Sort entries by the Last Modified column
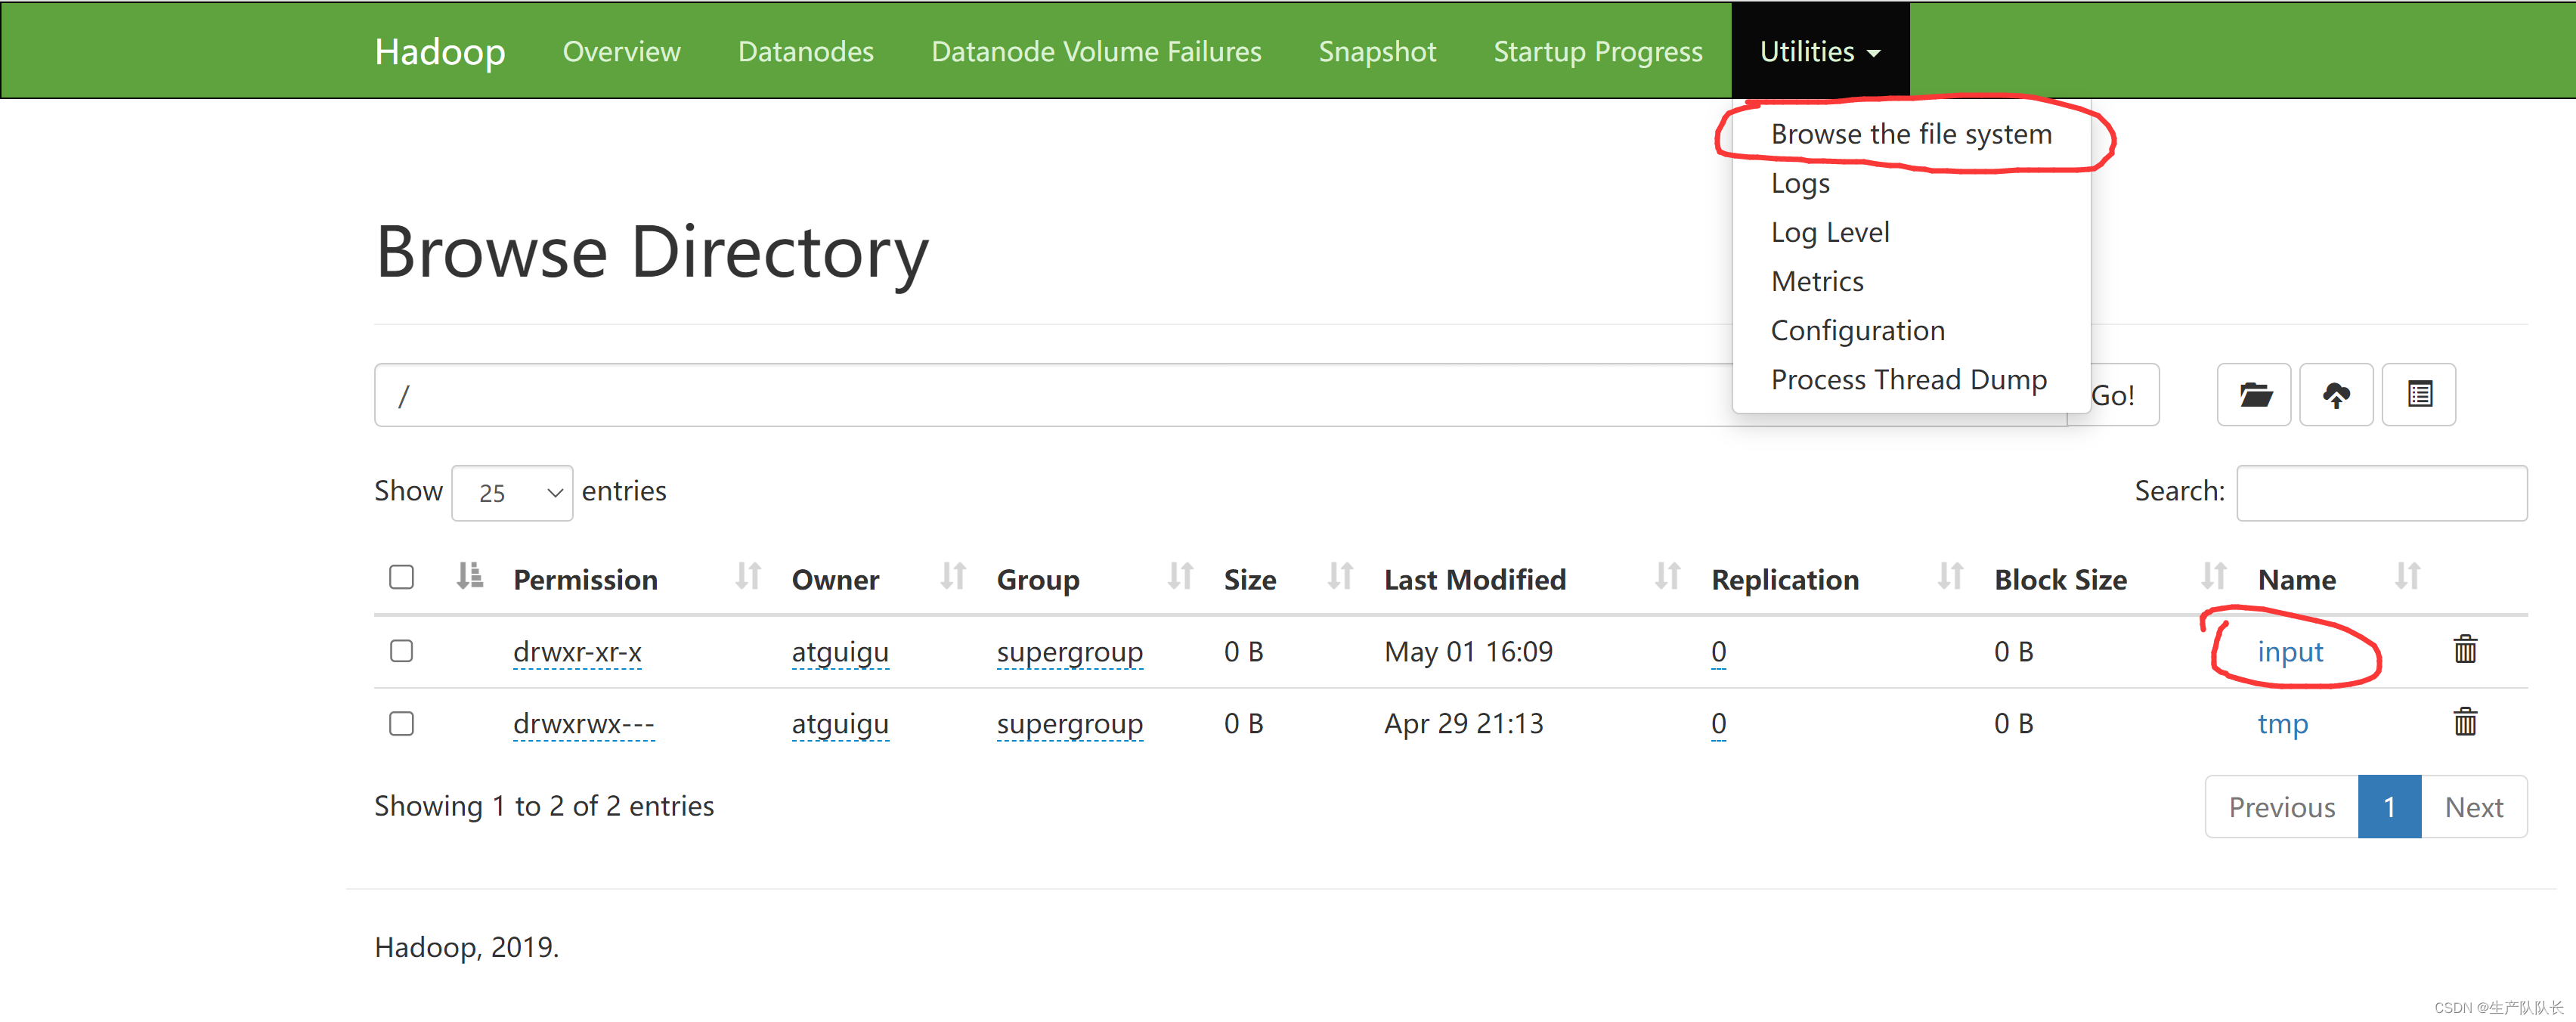 click(1474, 579)
